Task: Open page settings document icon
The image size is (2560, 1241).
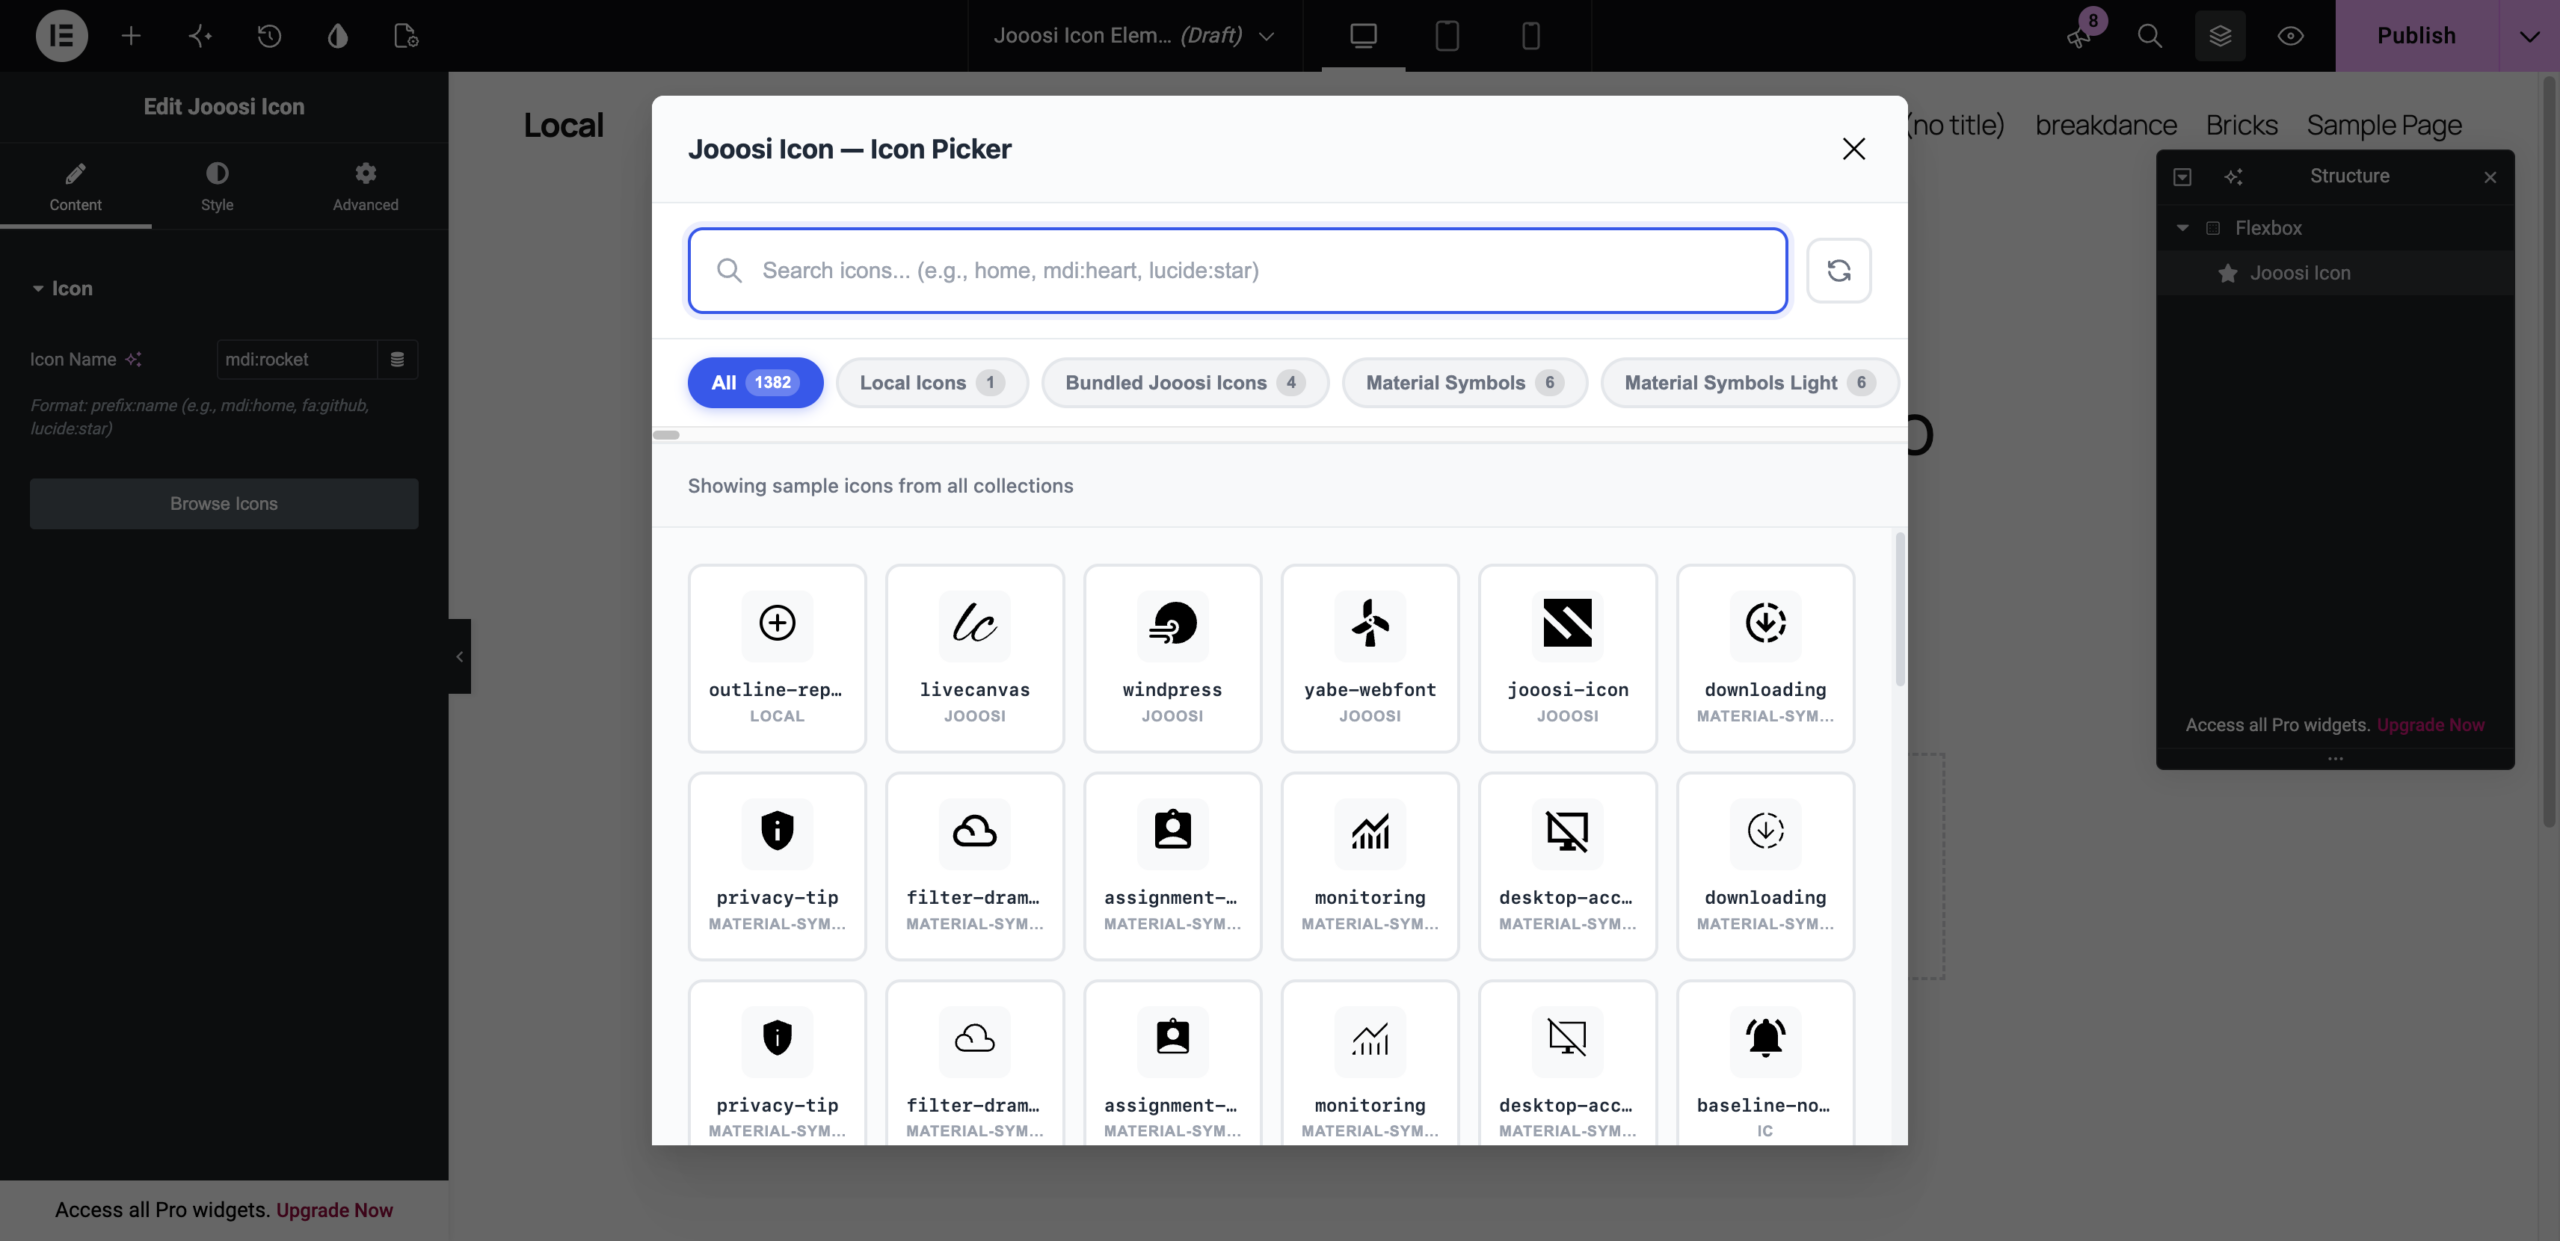Action: coord(406,36)
